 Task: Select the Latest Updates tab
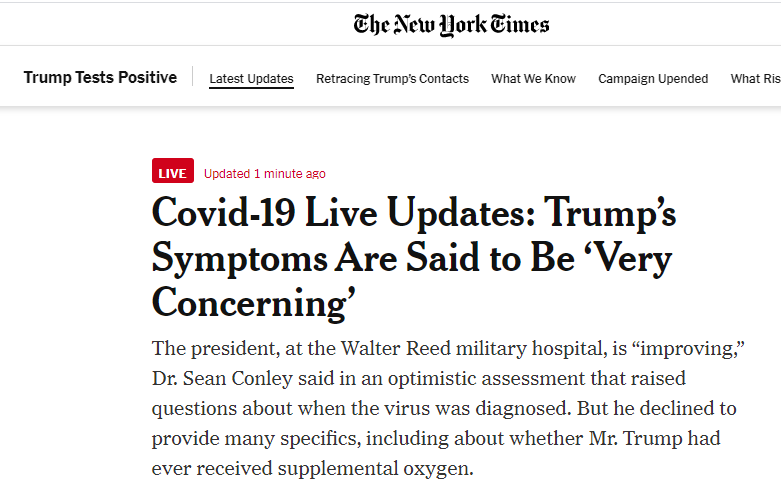251,79
